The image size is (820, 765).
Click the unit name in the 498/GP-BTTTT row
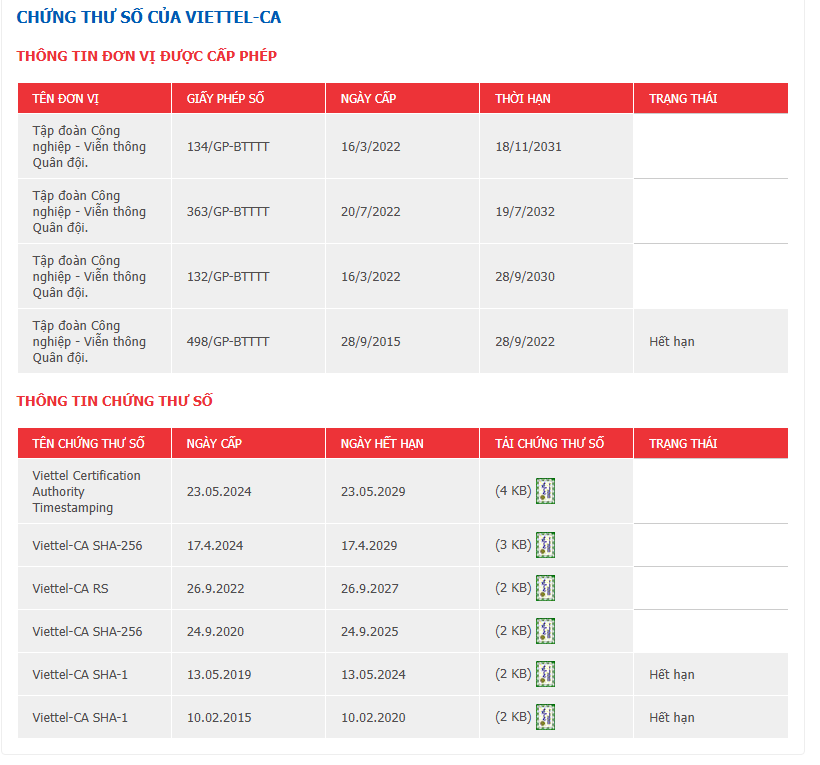point(89,341)
